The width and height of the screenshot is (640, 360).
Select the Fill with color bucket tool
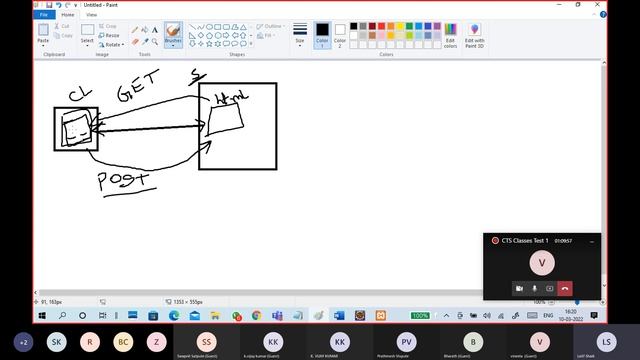(145, 30)
